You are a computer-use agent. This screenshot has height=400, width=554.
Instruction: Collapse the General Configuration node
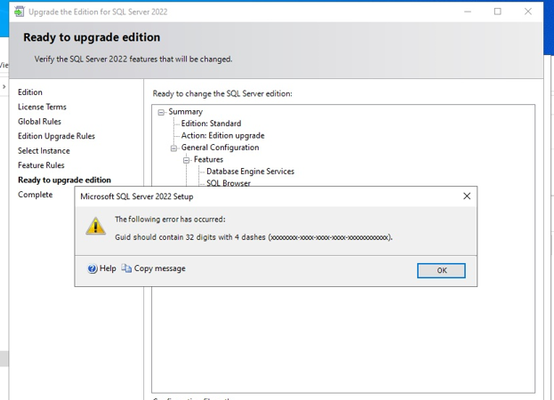point(173,148)
